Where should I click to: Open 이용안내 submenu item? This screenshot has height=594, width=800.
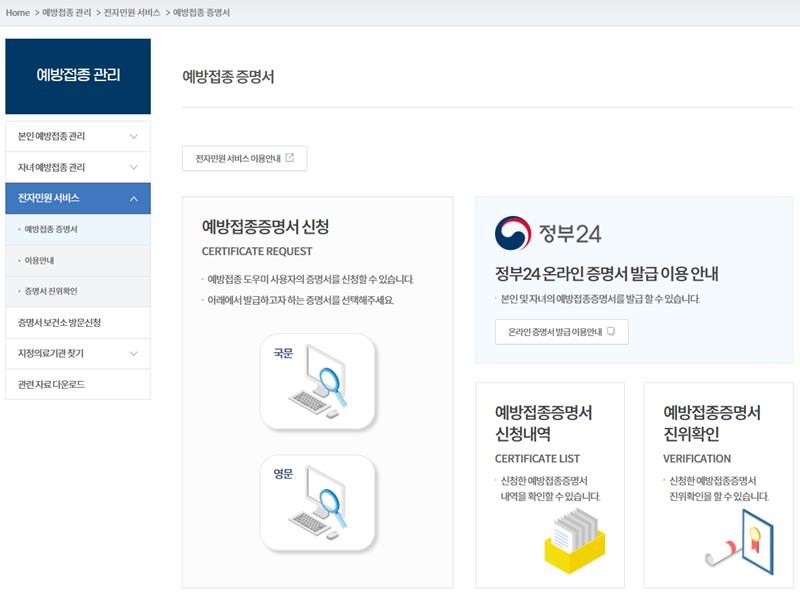(x=78, y=260)
